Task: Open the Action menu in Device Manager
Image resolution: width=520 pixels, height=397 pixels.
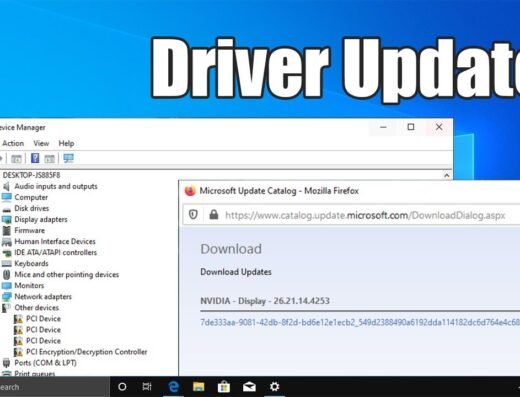Action: (13, 143)
